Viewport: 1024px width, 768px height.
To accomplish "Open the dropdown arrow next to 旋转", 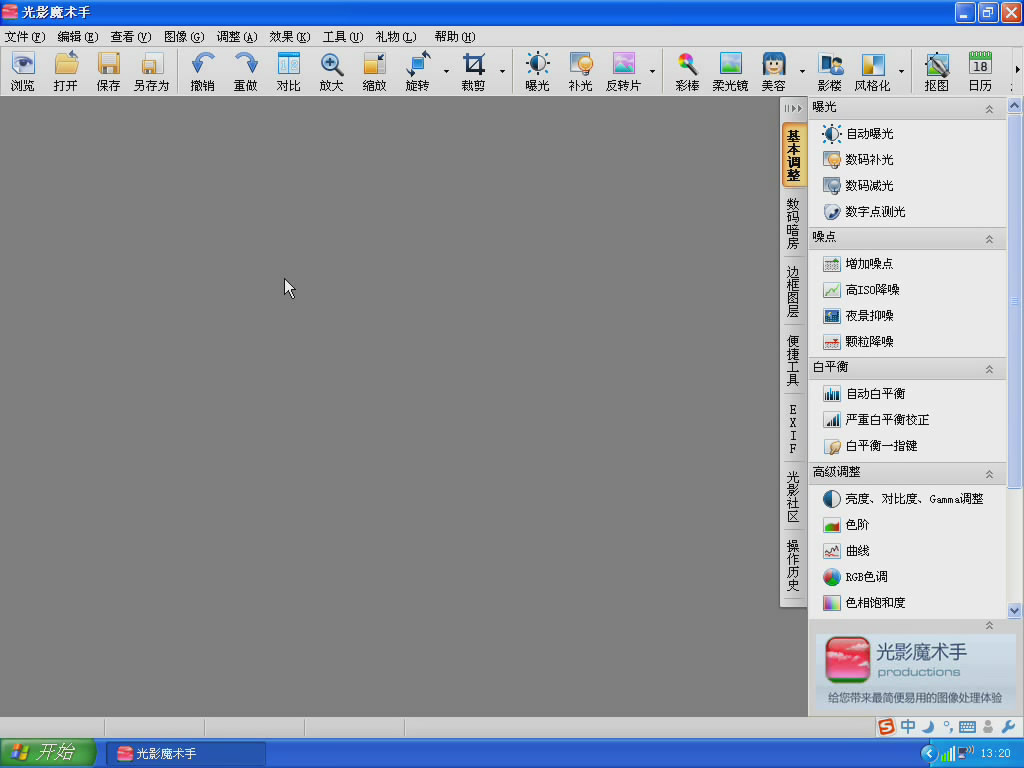I will point(446,71).
